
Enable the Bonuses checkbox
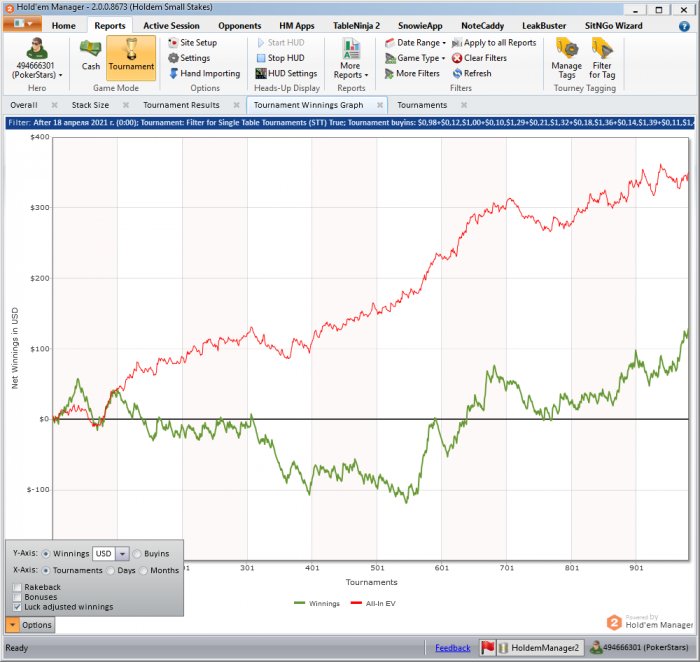pos(17,597)
